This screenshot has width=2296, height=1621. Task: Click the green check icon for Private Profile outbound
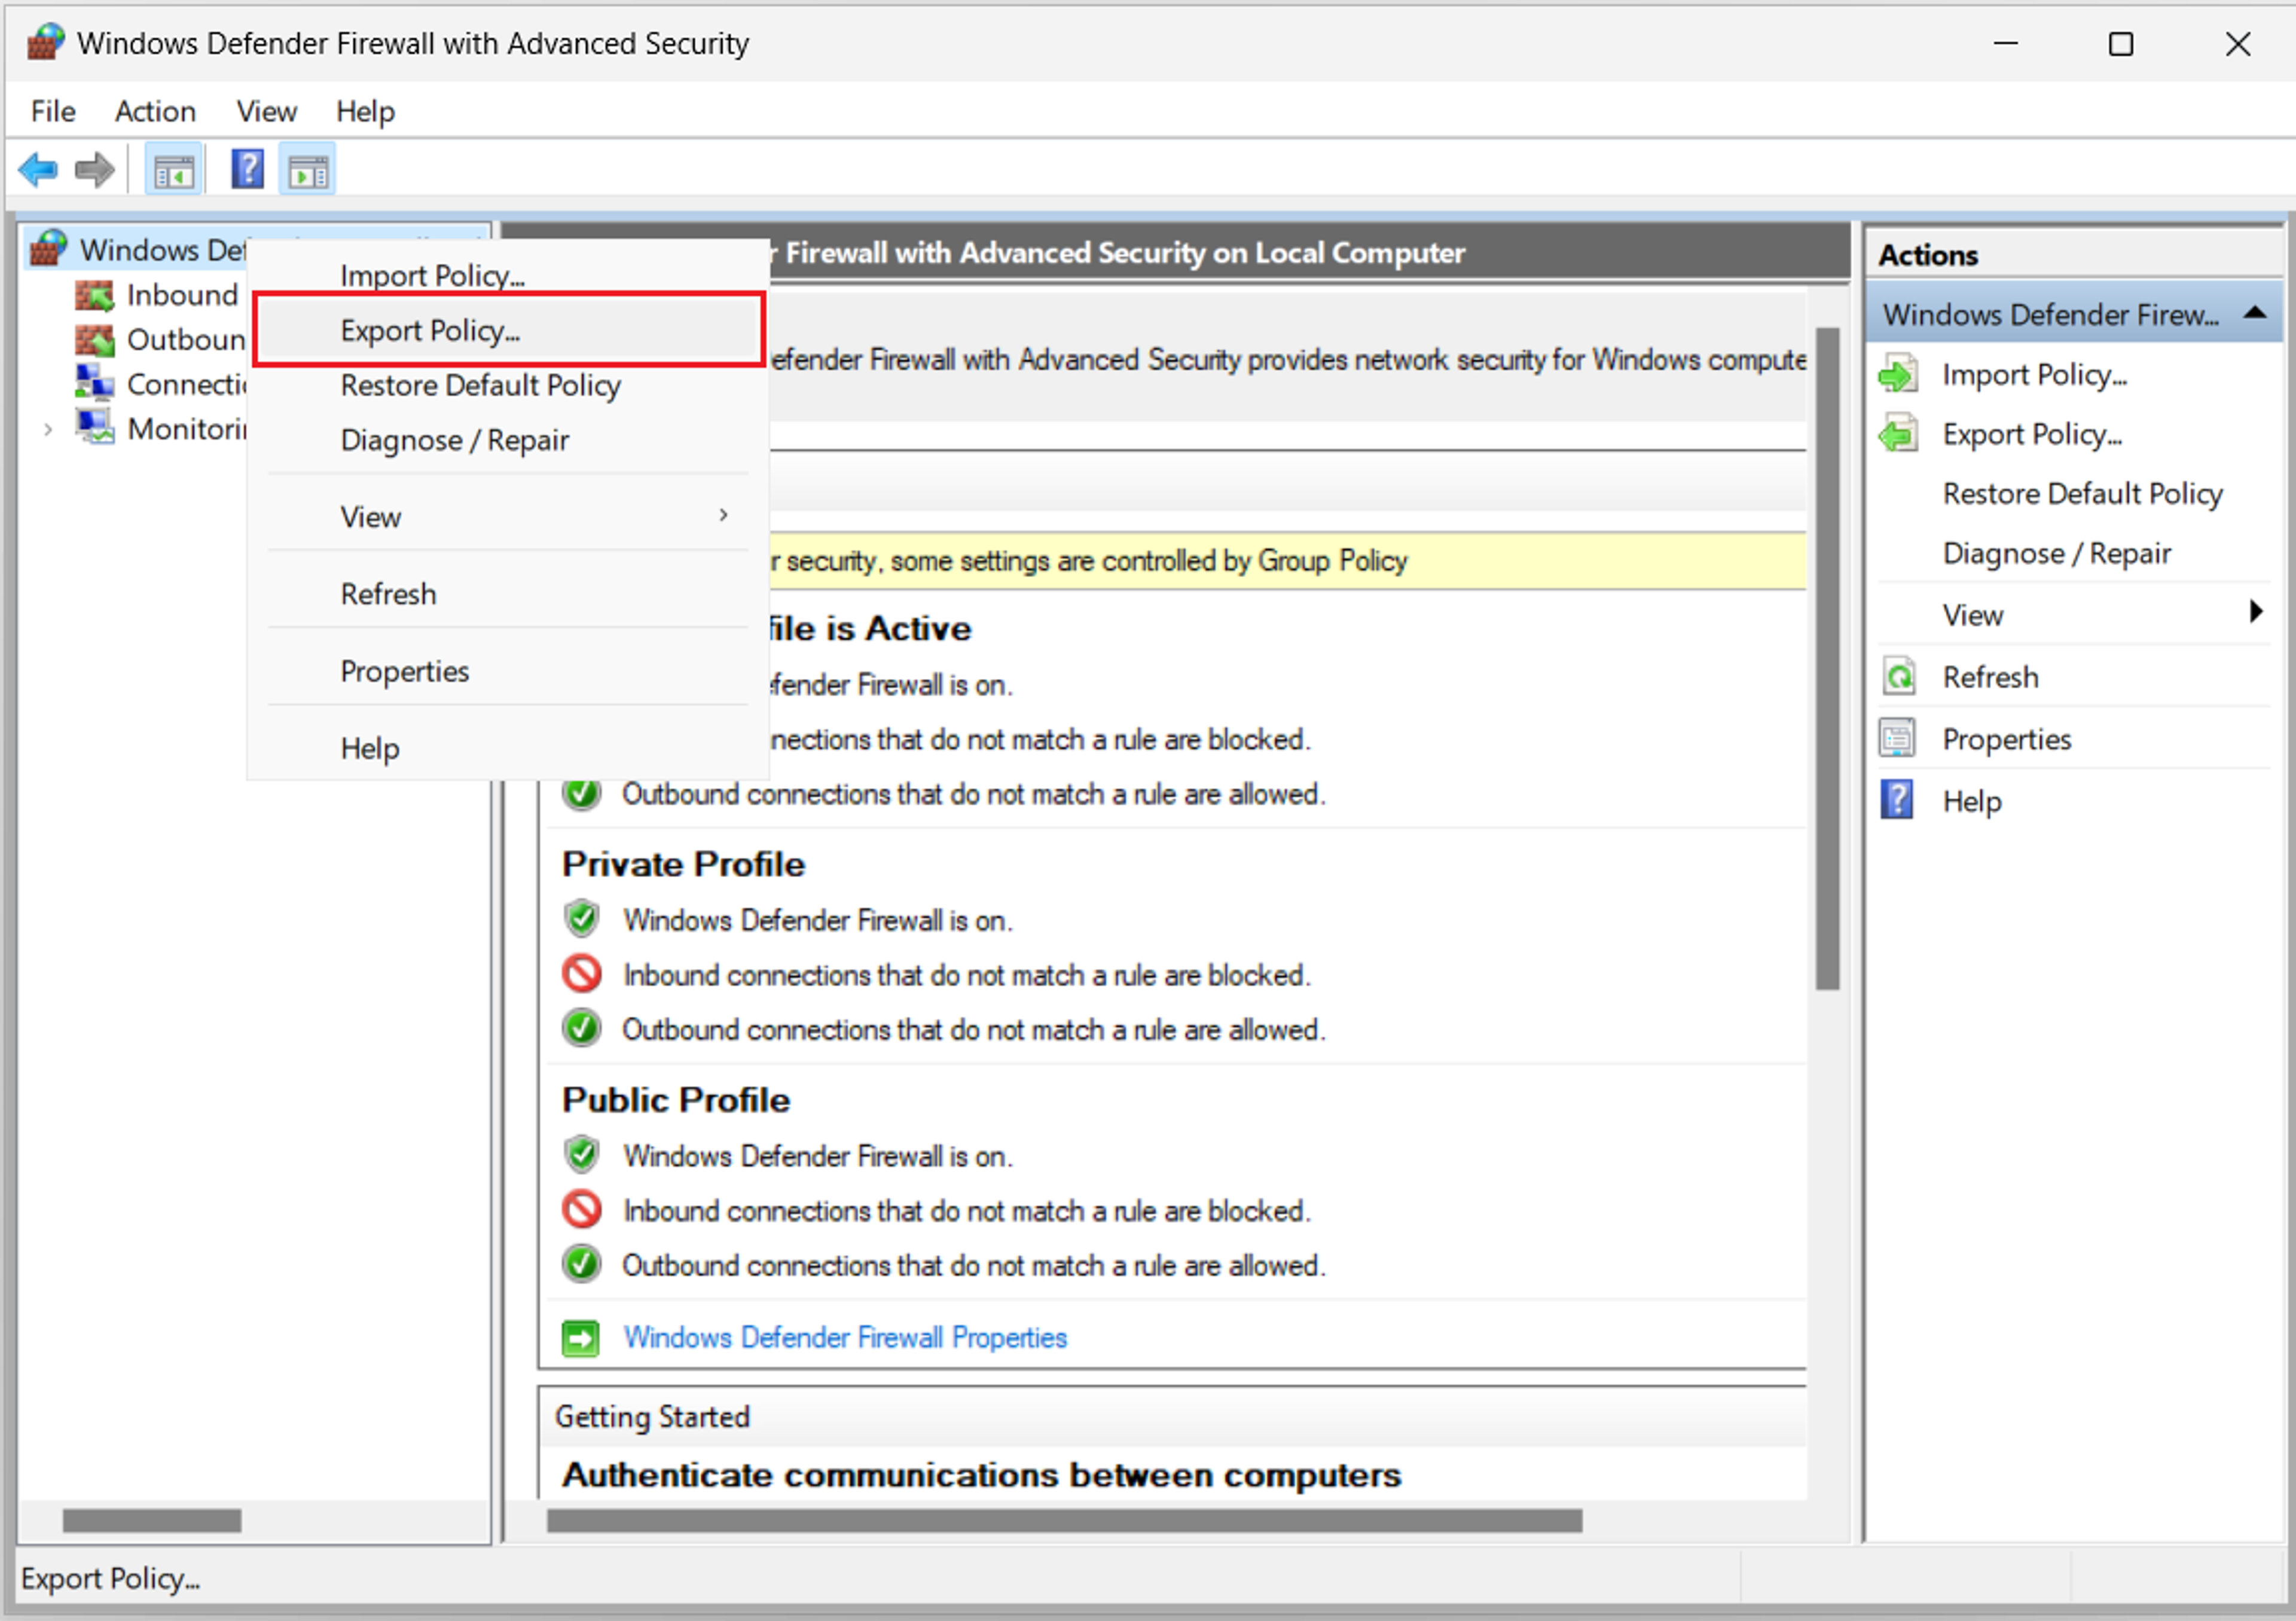(x=582, y=1029)
